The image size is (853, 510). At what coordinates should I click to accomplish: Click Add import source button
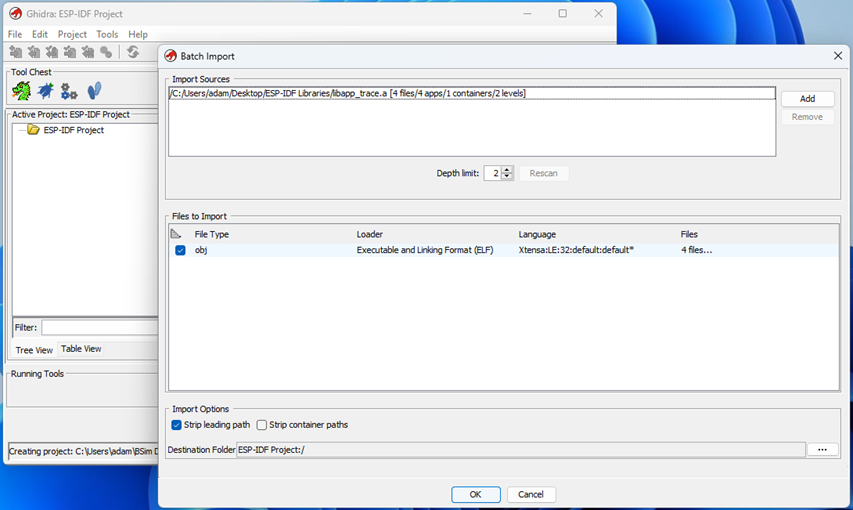(807, 99)
